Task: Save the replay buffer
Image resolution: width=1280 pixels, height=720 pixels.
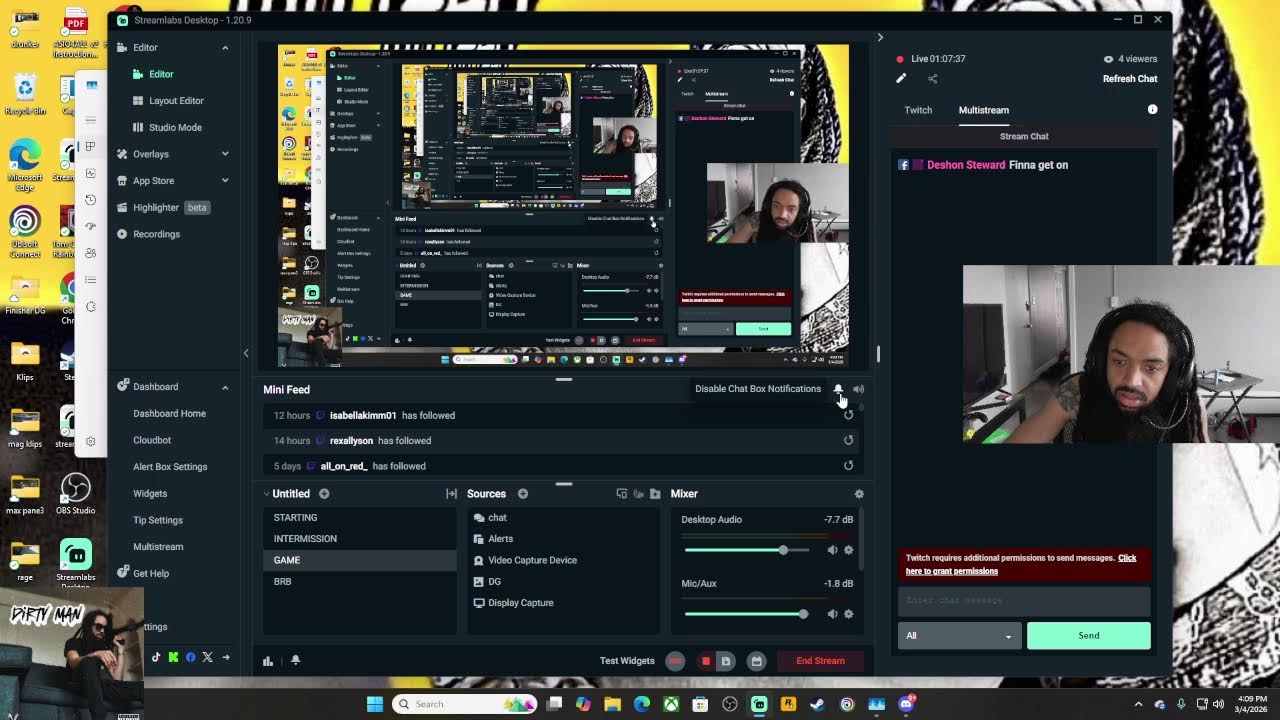Action: click(x=726, y=661)
